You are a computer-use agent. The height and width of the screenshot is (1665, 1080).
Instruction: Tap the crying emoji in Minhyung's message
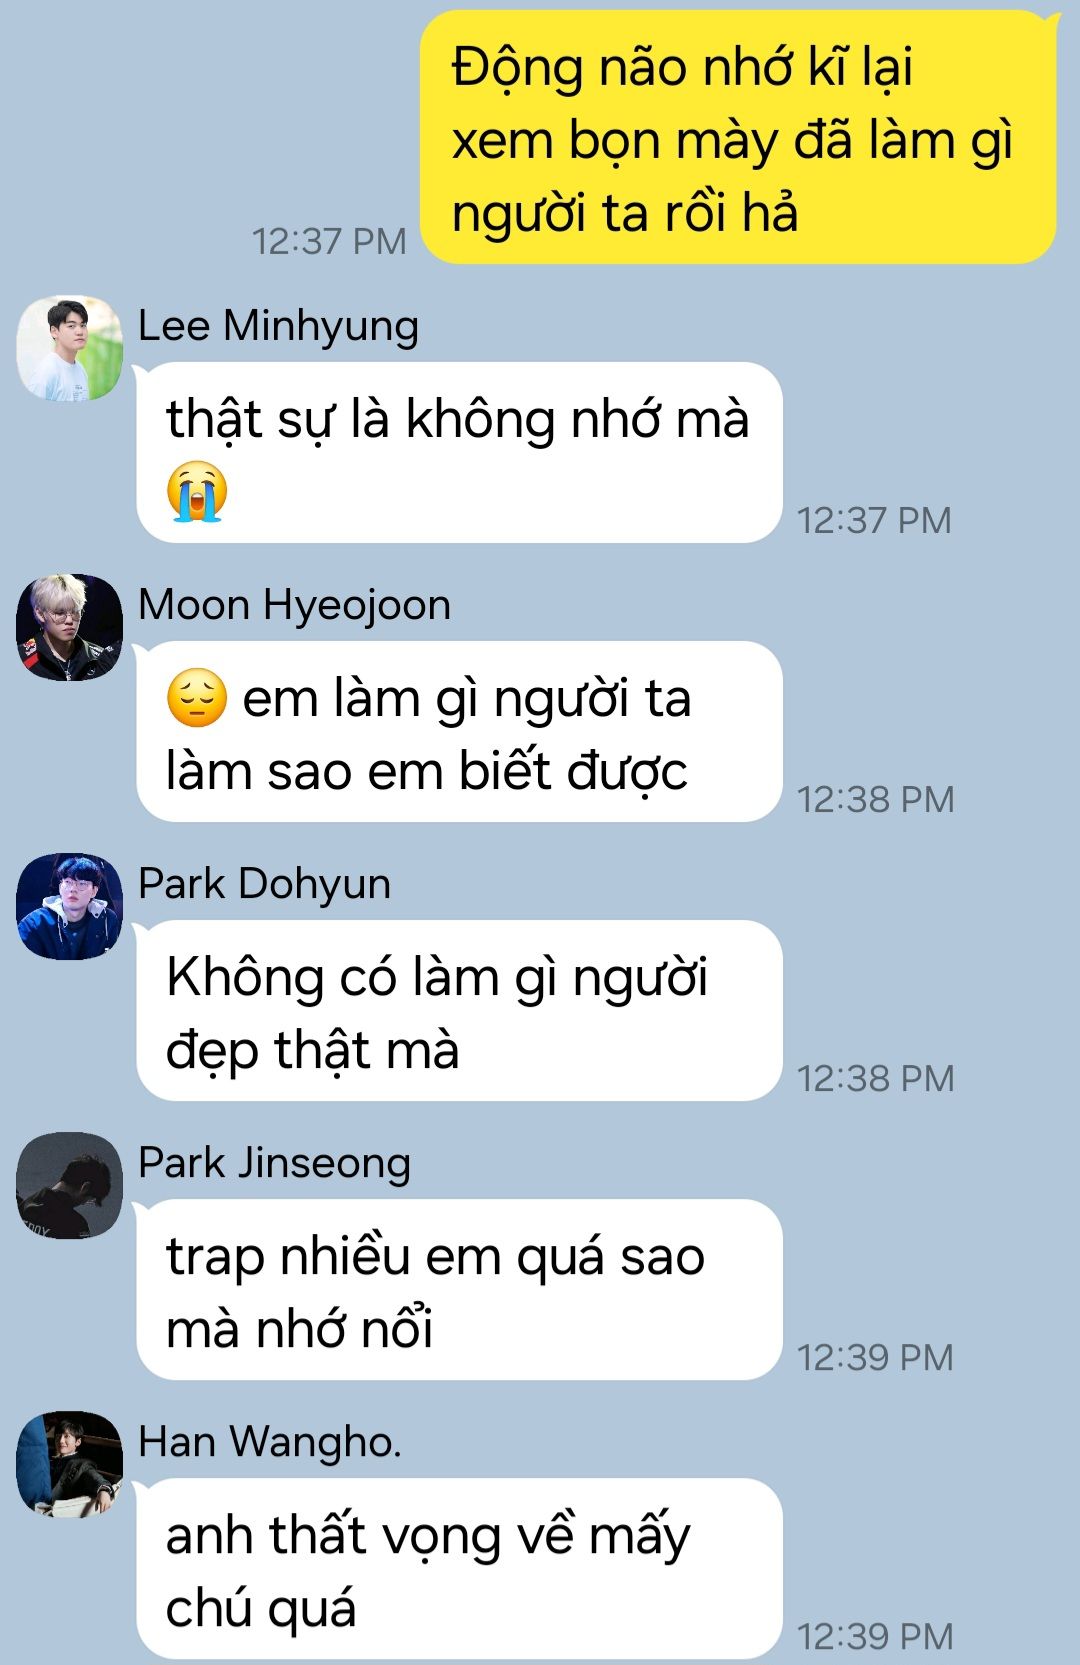197,492
